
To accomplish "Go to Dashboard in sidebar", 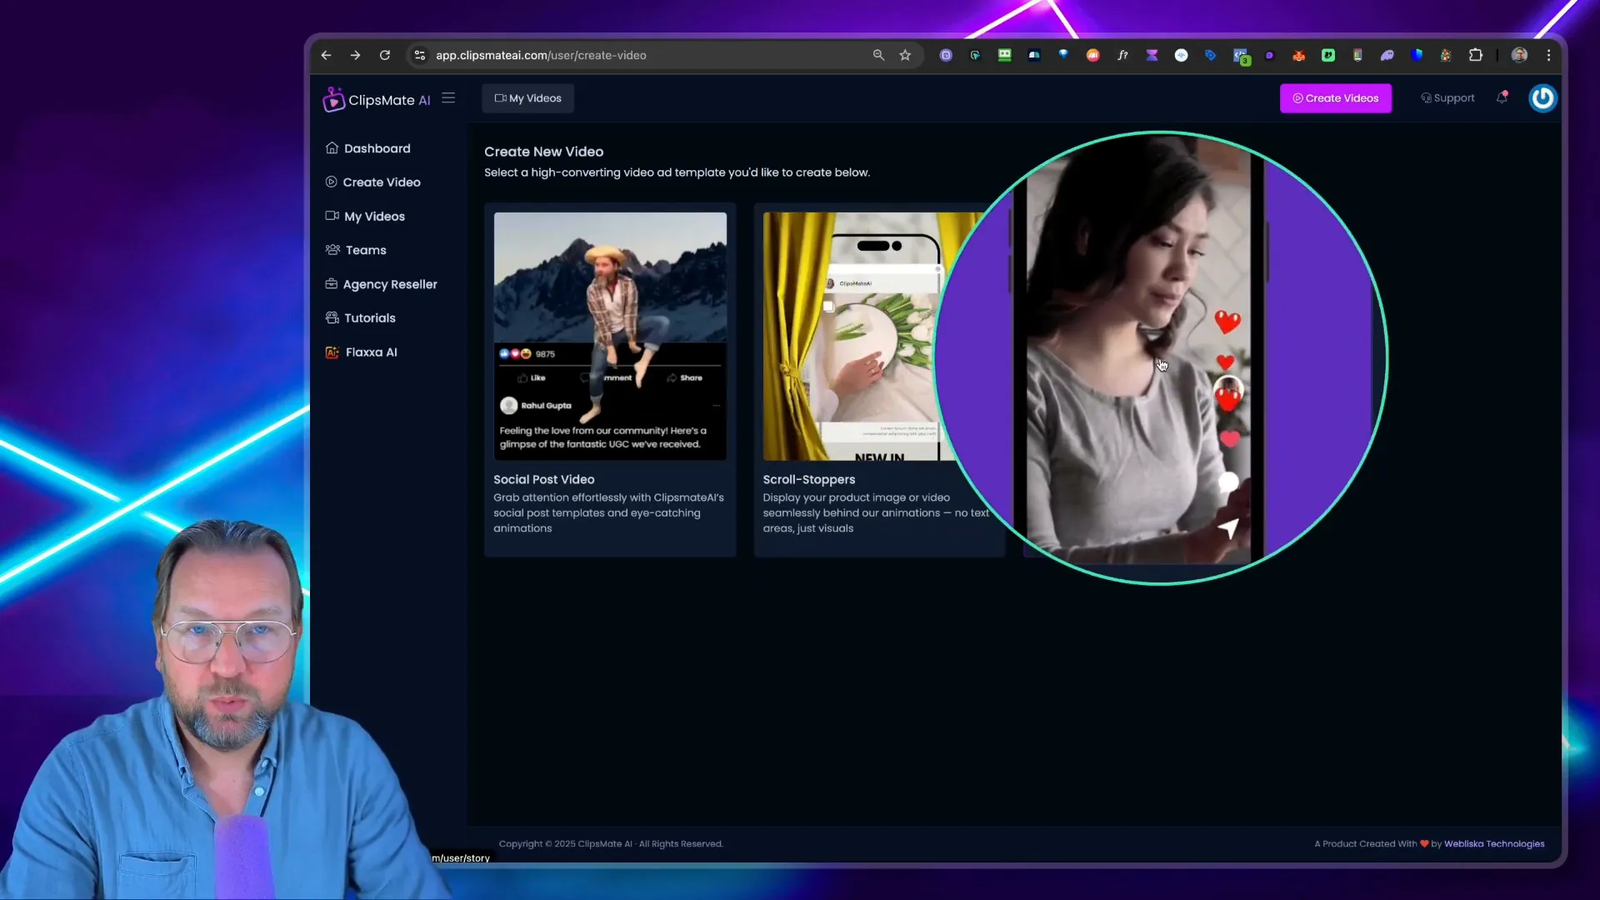I will click(368, 148).
